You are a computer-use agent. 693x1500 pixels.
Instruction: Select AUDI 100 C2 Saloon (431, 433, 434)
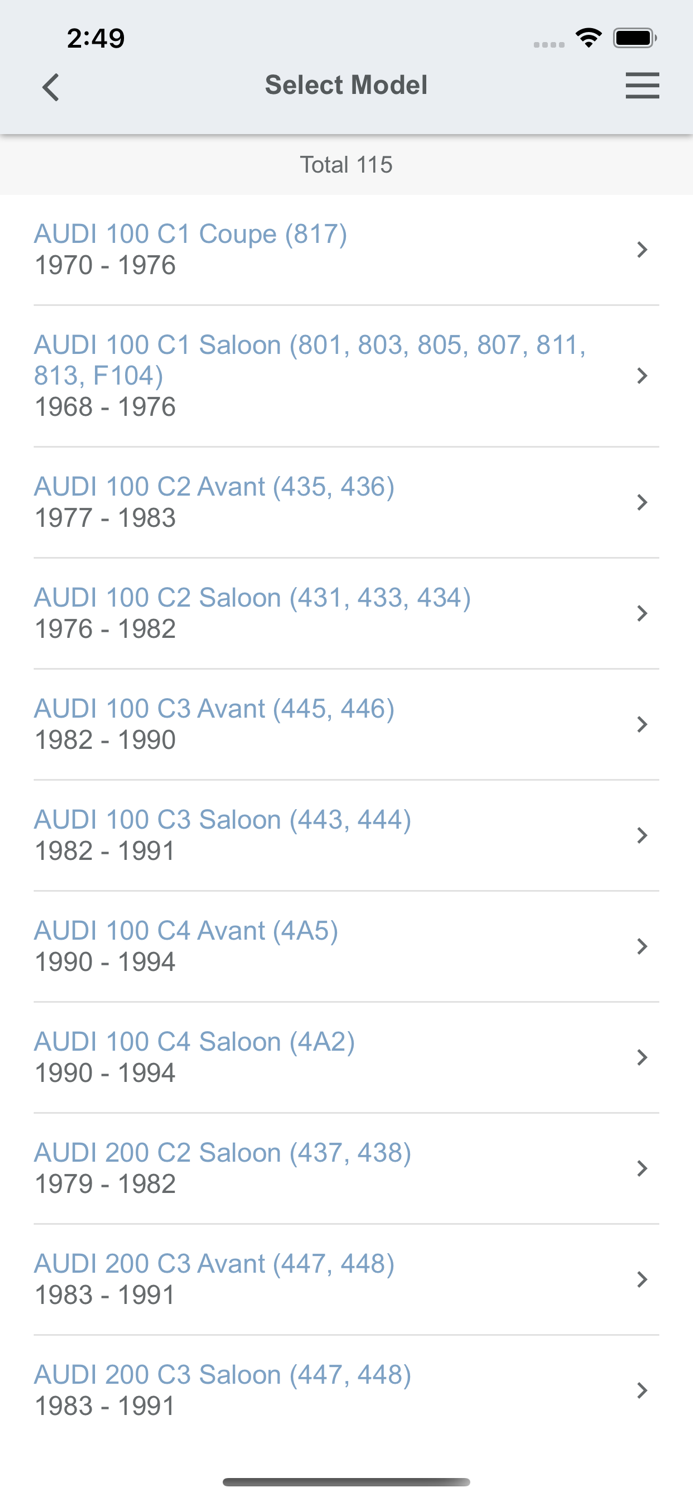(346, 613)
